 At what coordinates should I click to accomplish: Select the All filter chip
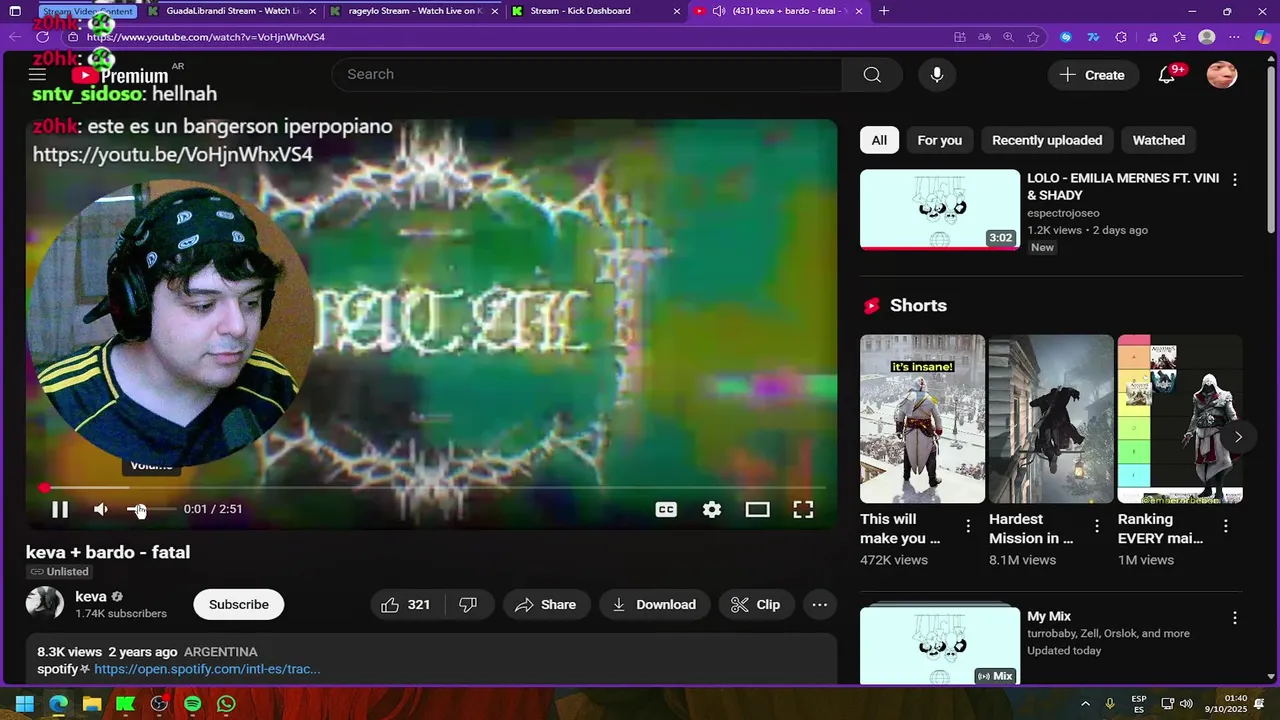(879, 140)
